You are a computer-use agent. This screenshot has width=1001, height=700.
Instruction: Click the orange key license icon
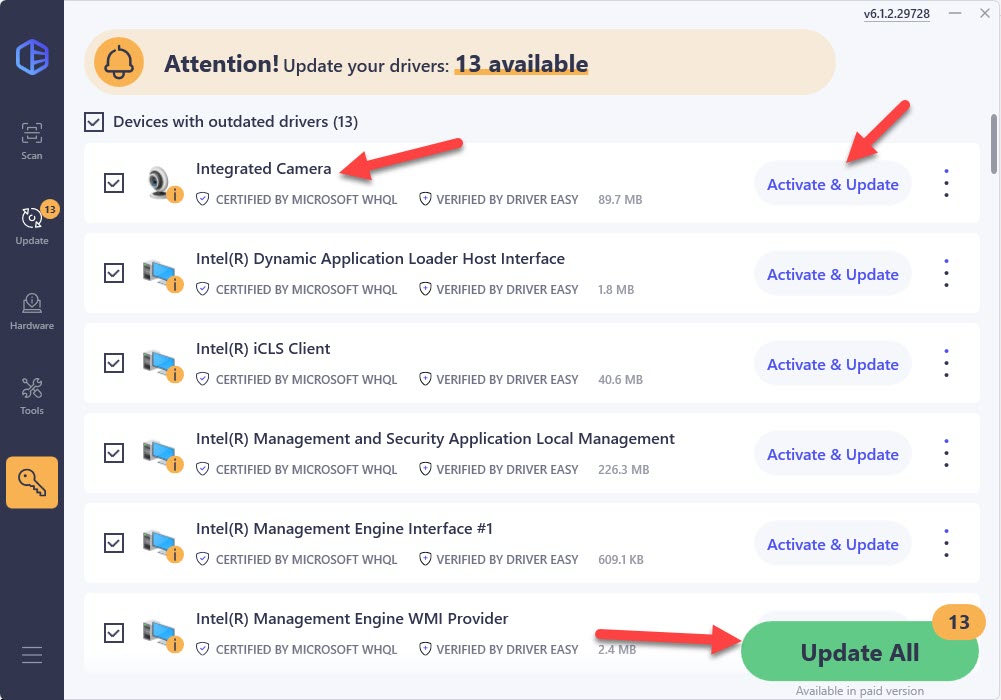pos(32,483)
